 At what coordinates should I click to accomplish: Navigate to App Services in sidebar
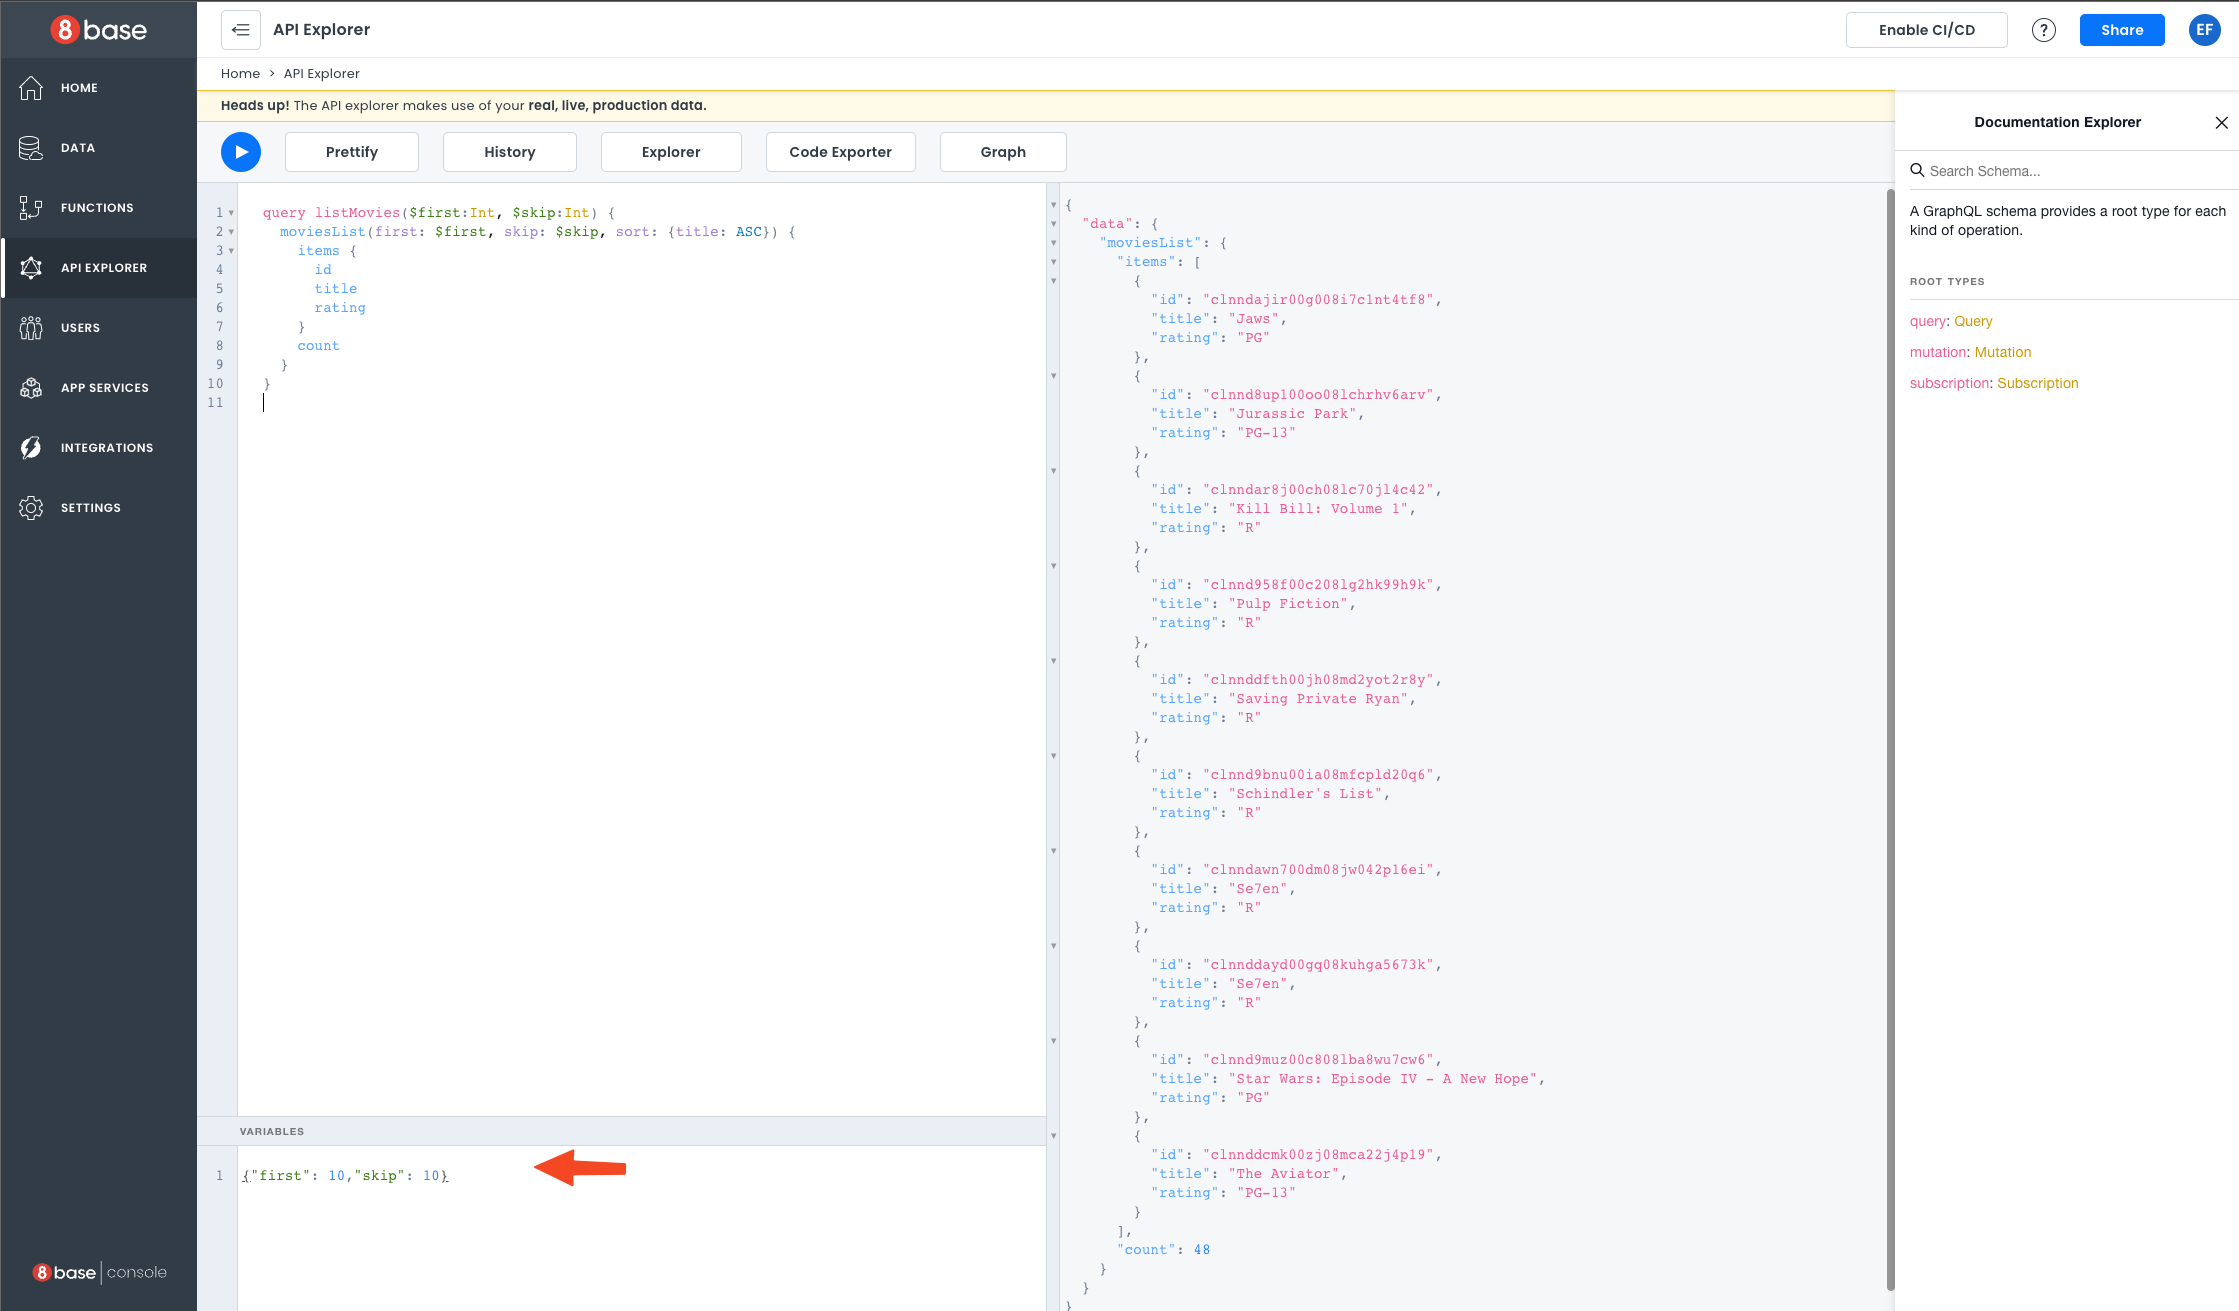(104, 388)
